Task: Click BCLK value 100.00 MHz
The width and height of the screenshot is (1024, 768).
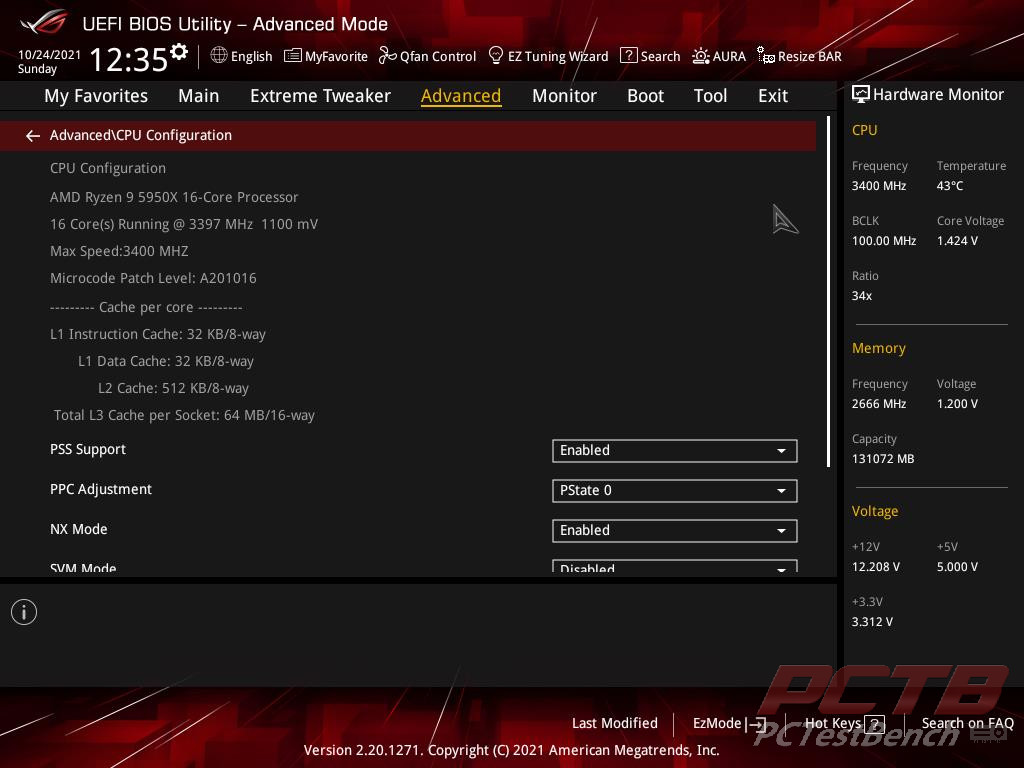Action: pyautogui.click(x=884, y=241)
